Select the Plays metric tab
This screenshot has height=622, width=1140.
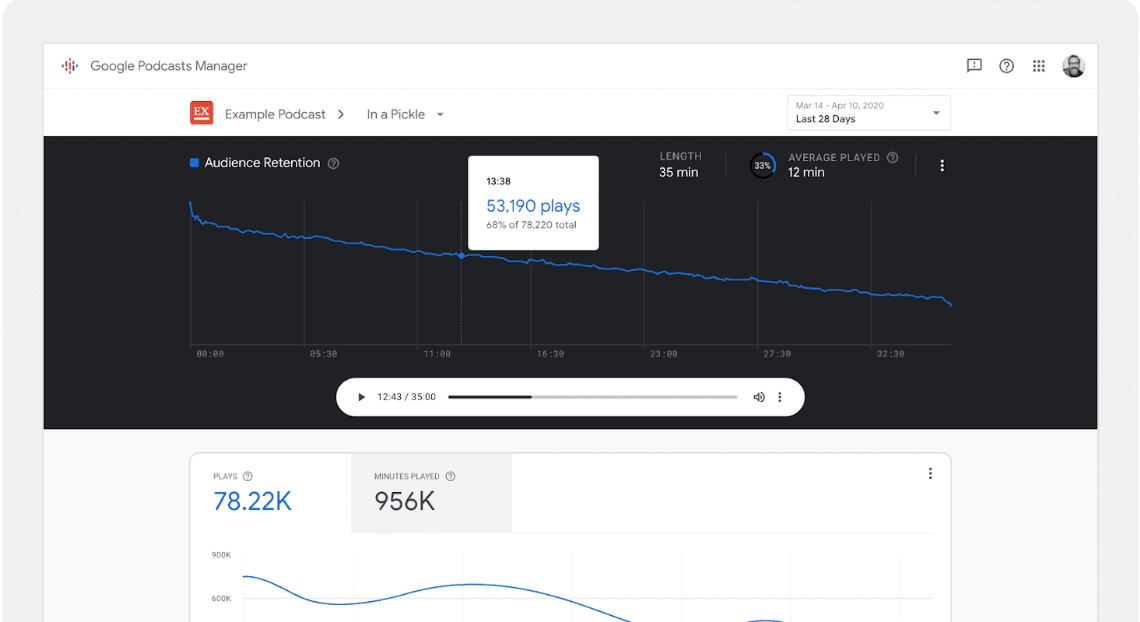(x=271, y=493)
